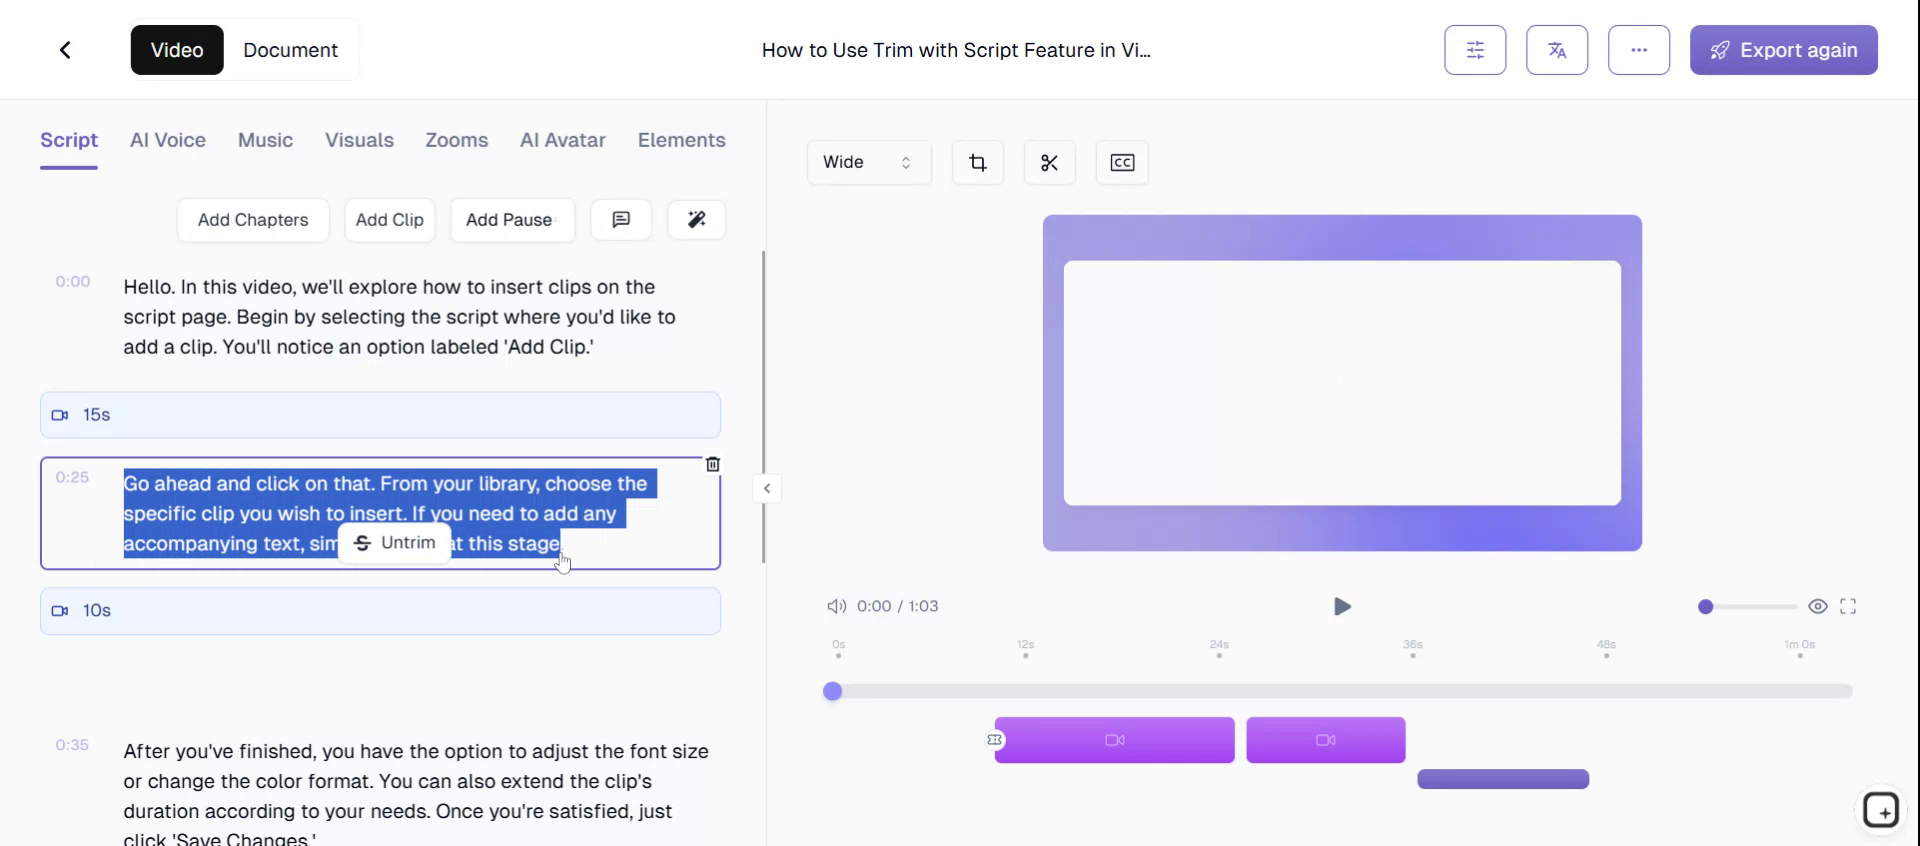Select the 10s clip row
The image size is (1920, 846).
pos(380,611)
